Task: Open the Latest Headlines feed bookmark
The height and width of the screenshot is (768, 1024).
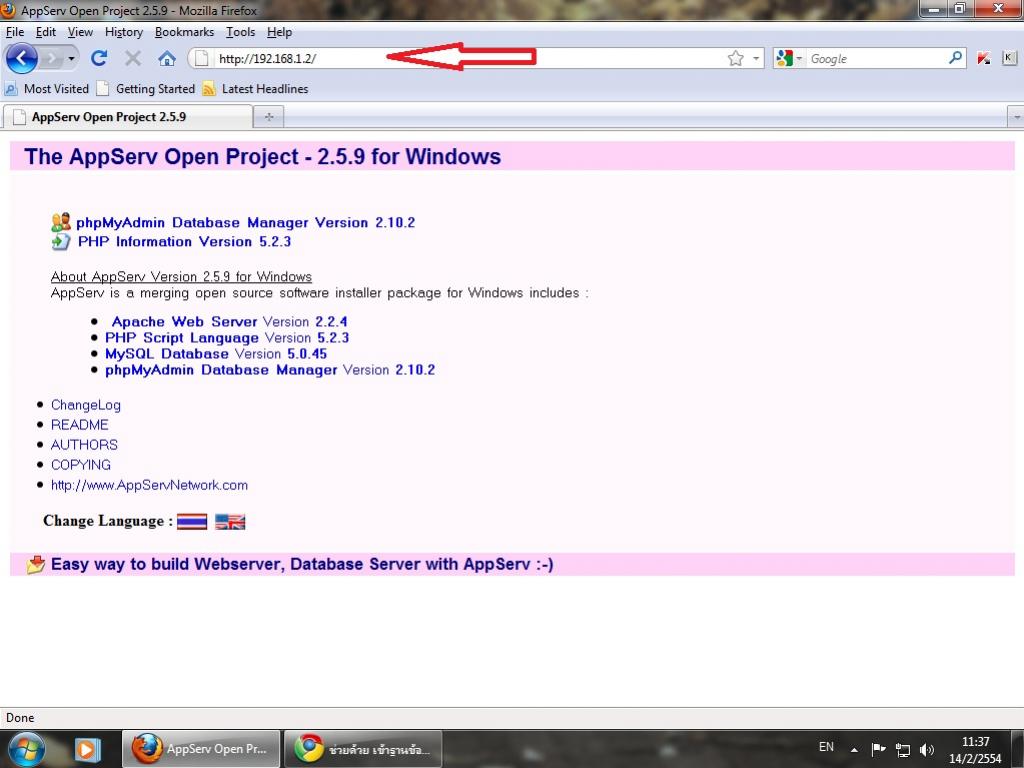Action: (255, 89)
